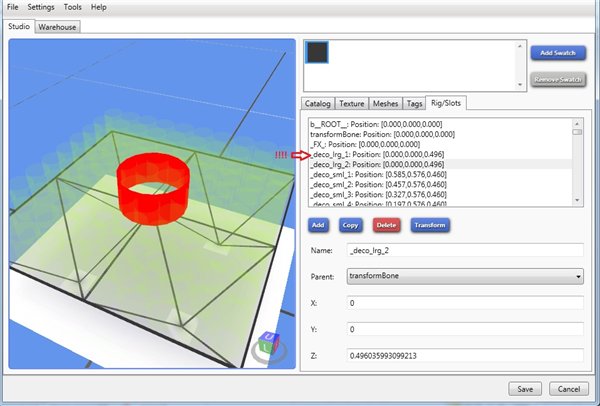The height and width of the screenshot is (406, 600).
Task: Click the Z position input field
Action: coord(464,354)
